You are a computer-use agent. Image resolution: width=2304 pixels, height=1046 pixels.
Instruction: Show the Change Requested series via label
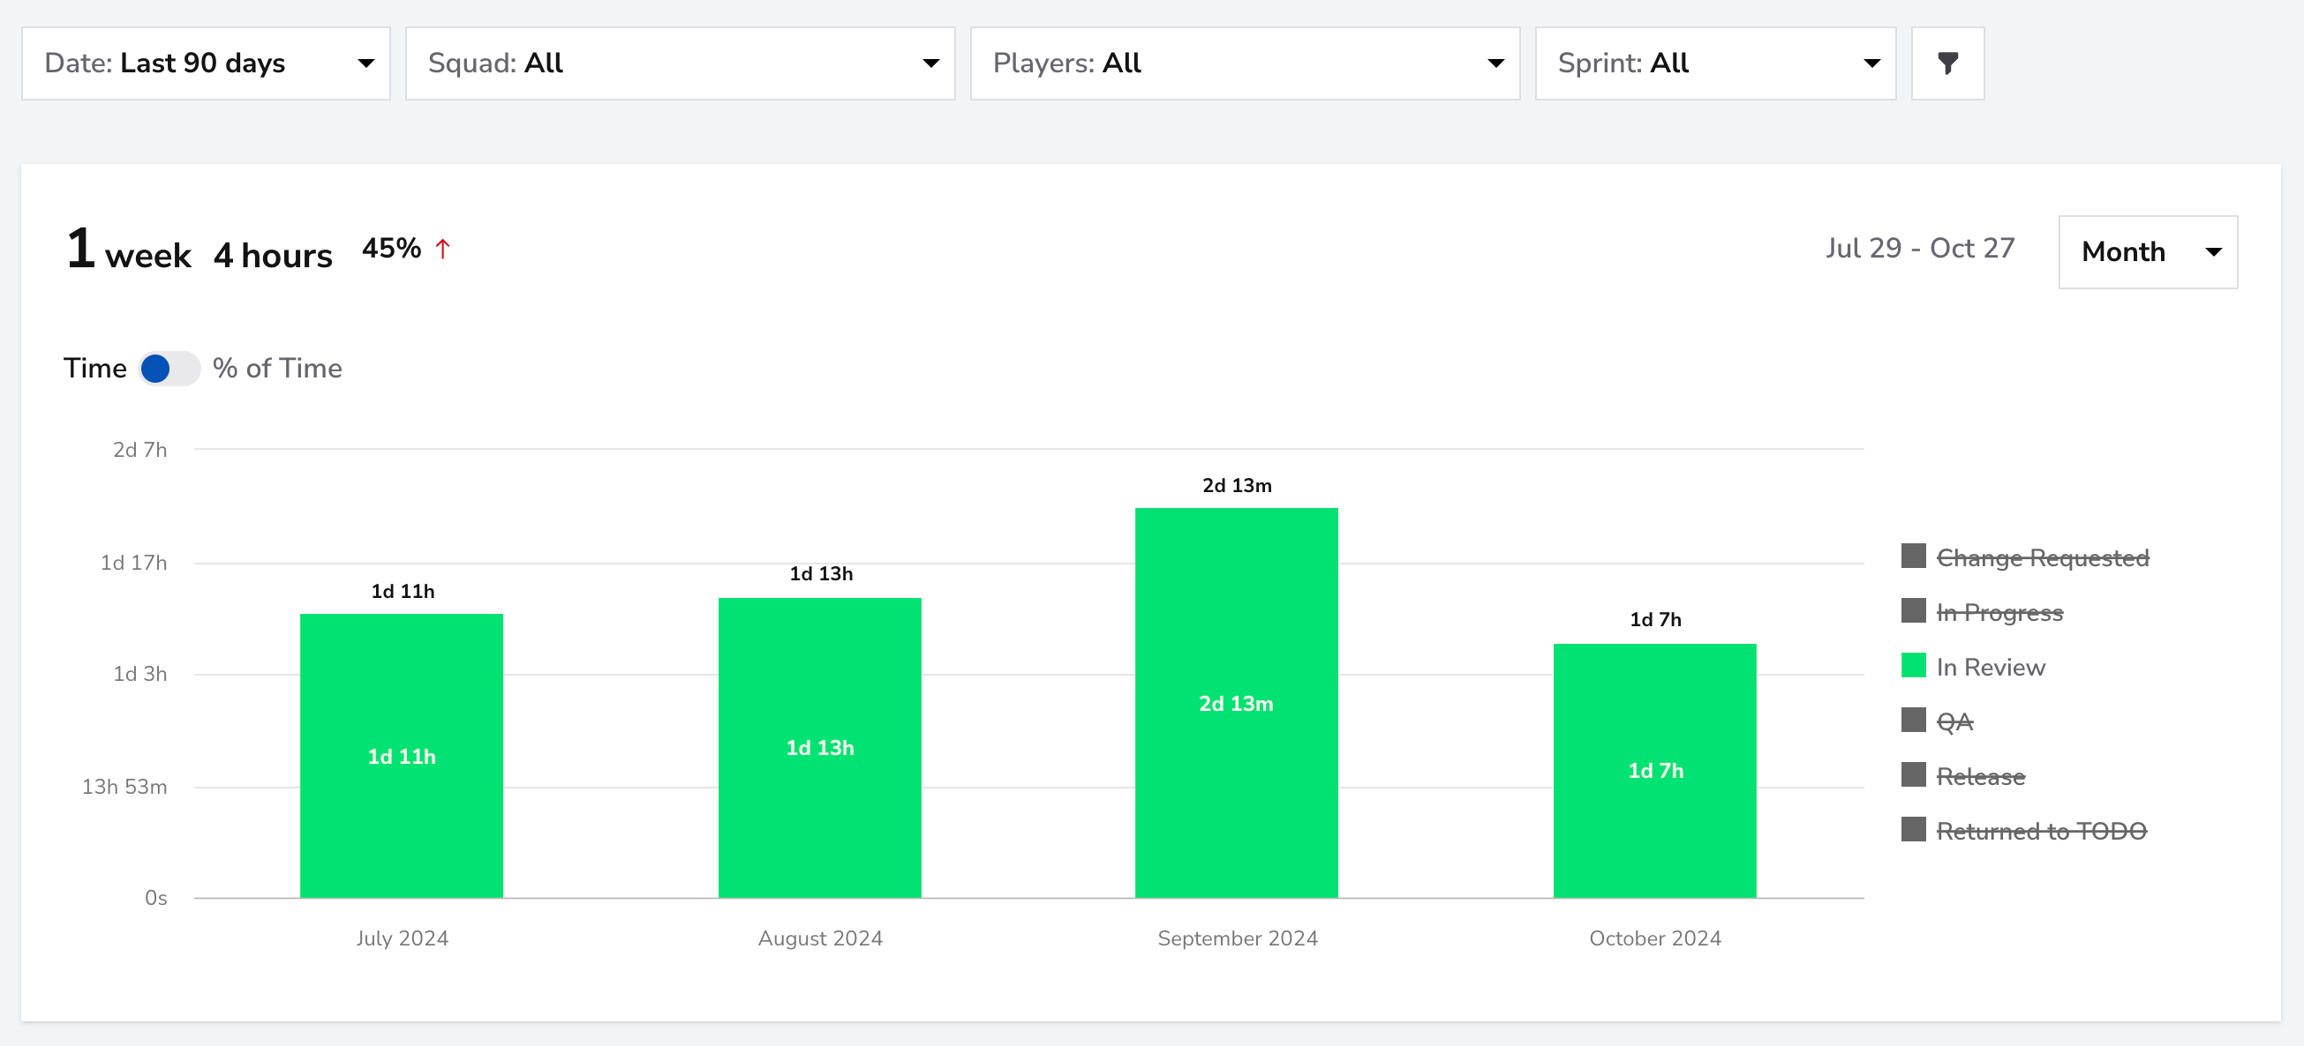(2042, 558)
